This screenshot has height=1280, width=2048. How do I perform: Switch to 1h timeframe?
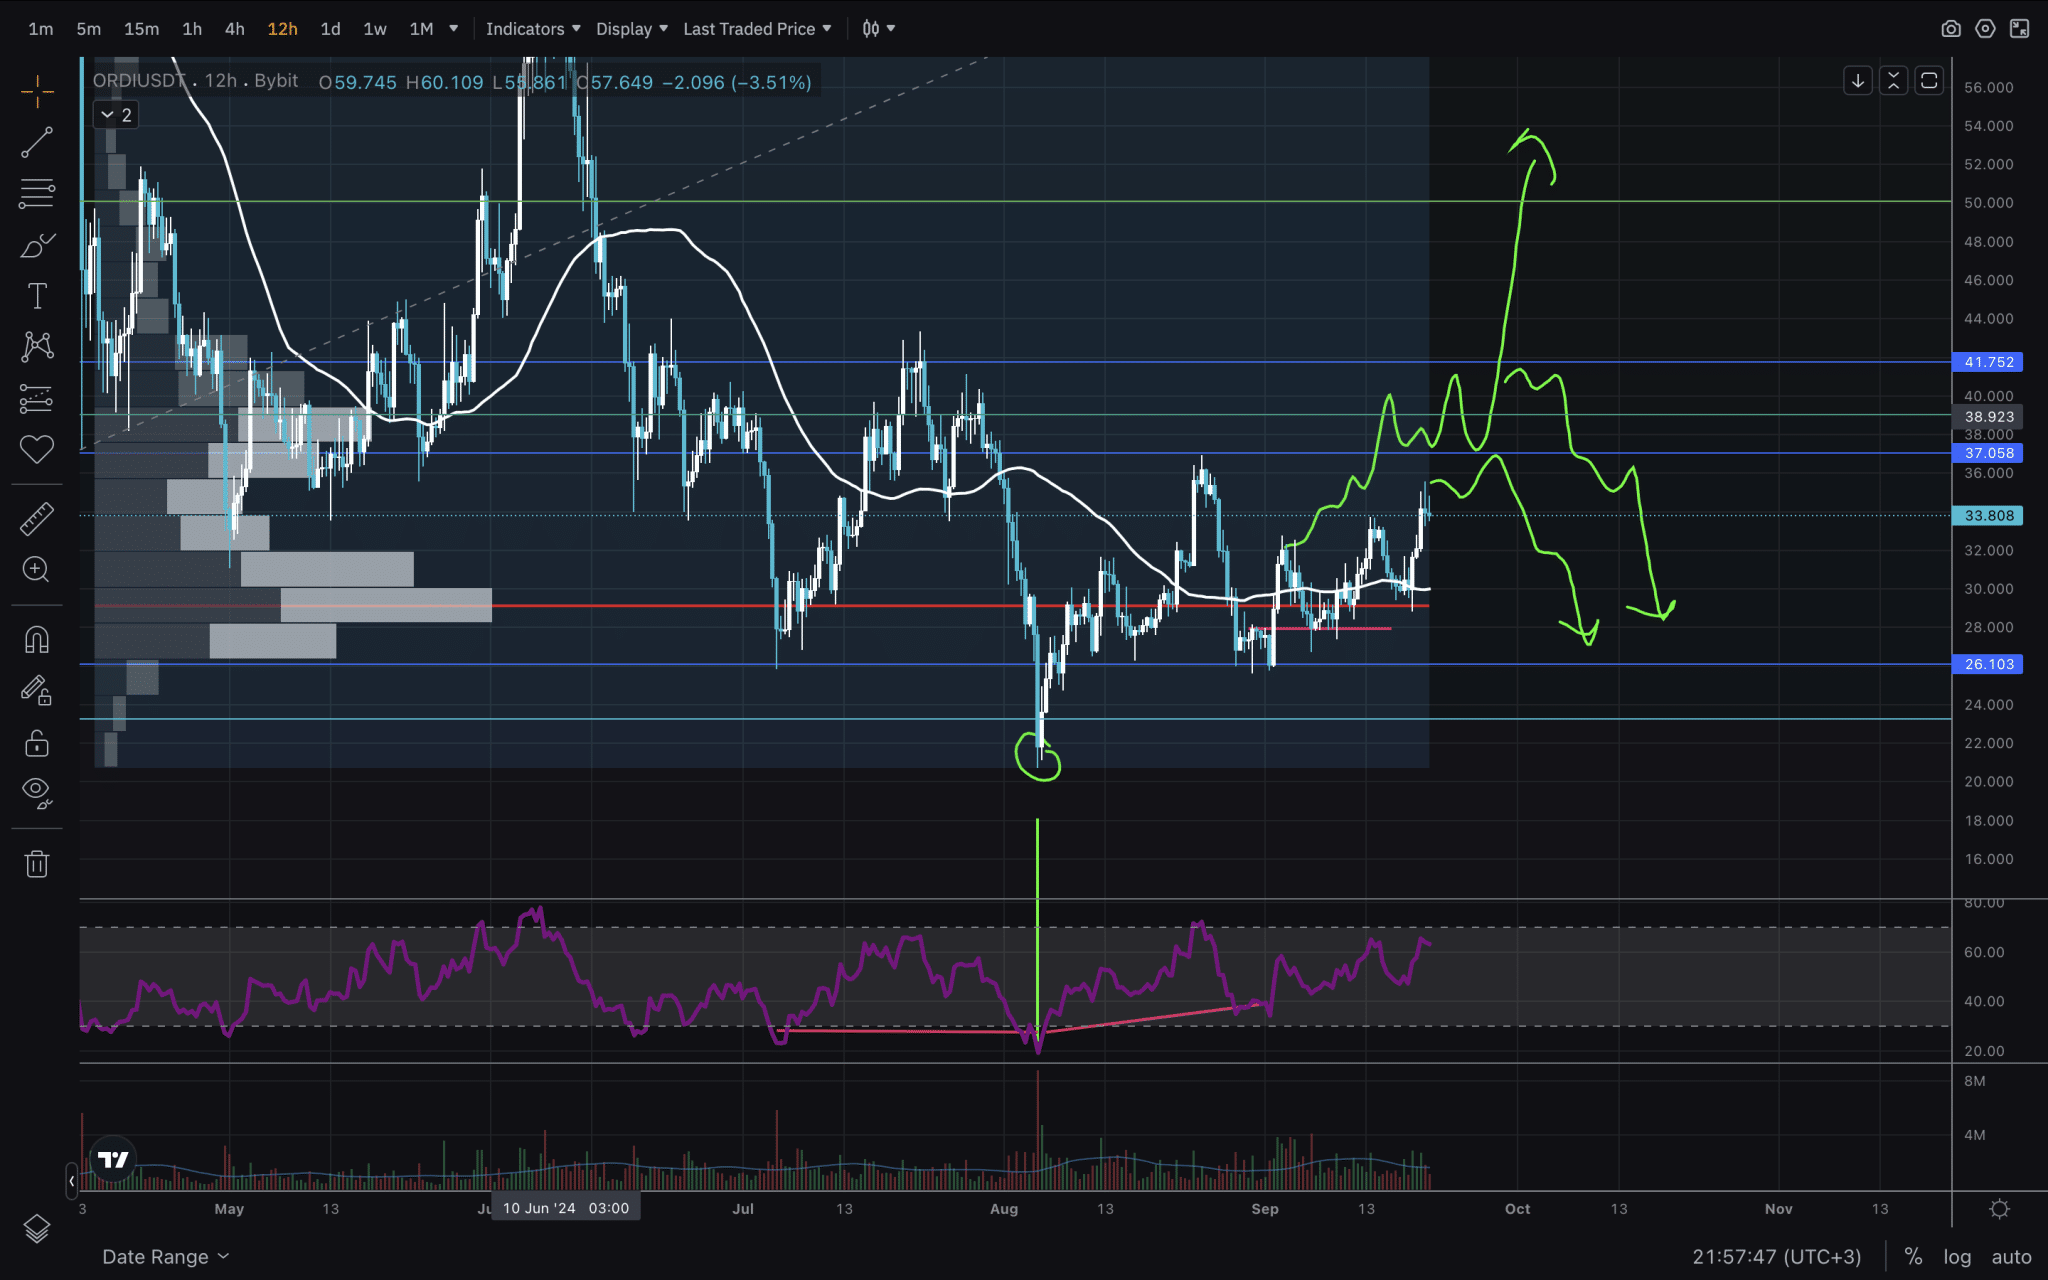pos(192,29)
